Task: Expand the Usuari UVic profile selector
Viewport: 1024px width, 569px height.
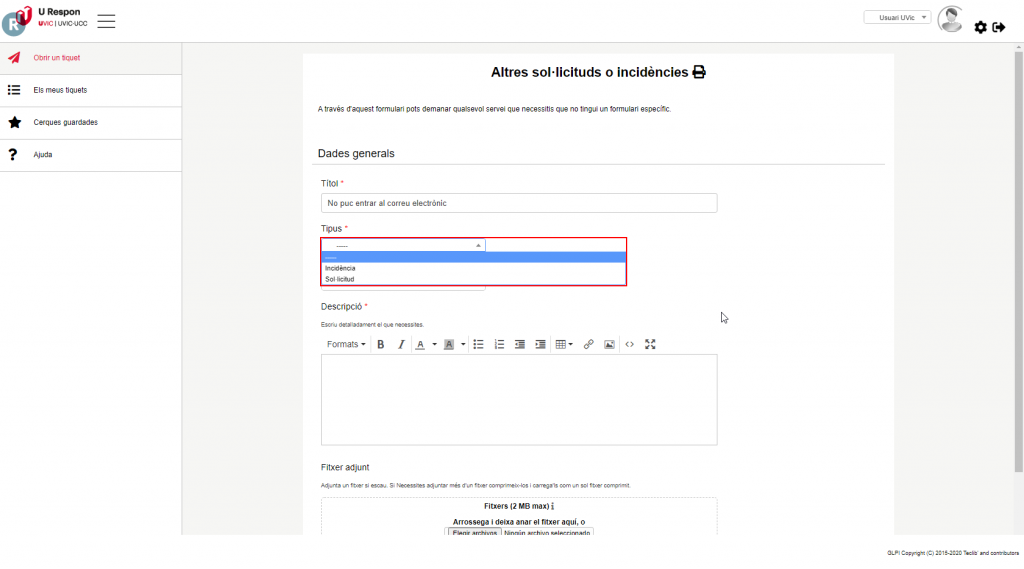Action: [897, 17]
